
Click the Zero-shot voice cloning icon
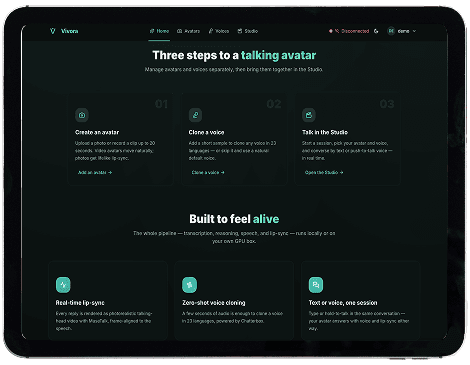(190, 285)
